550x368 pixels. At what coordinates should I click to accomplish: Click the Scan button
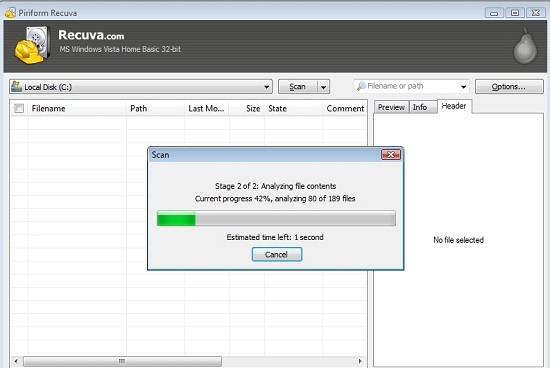coord(297,87)
